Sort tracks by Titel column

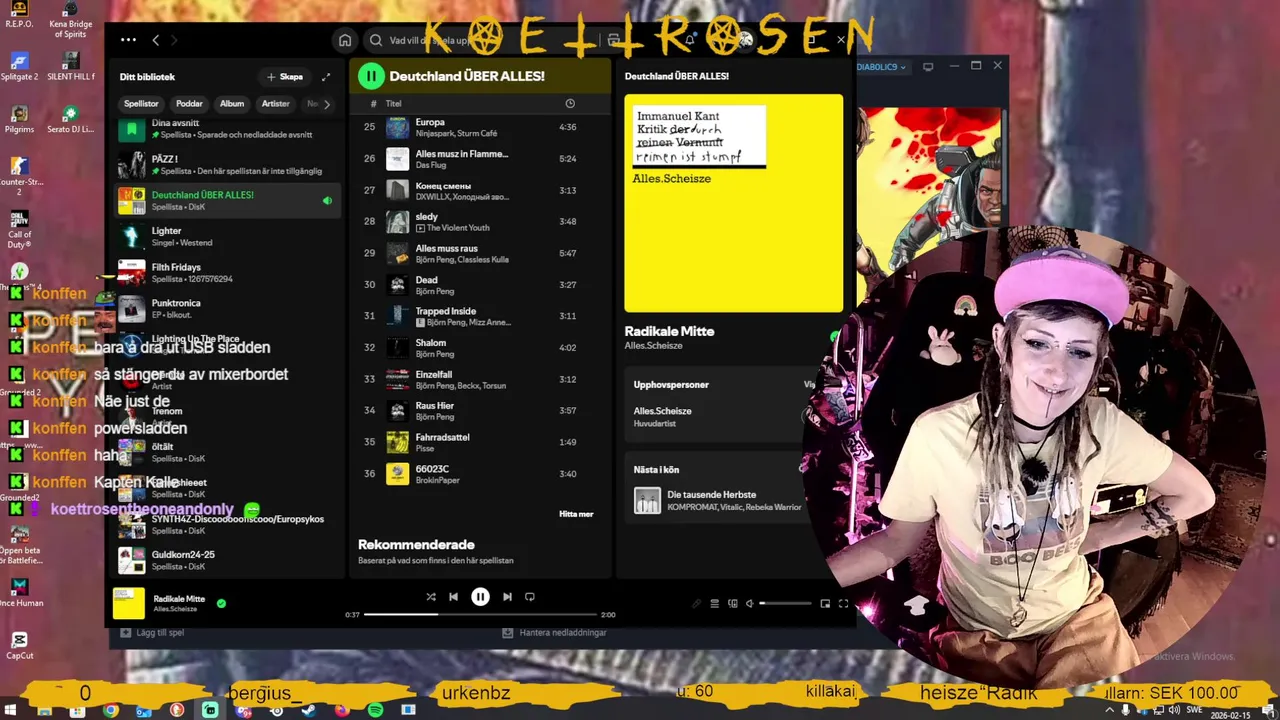click(x=394, y=104)
